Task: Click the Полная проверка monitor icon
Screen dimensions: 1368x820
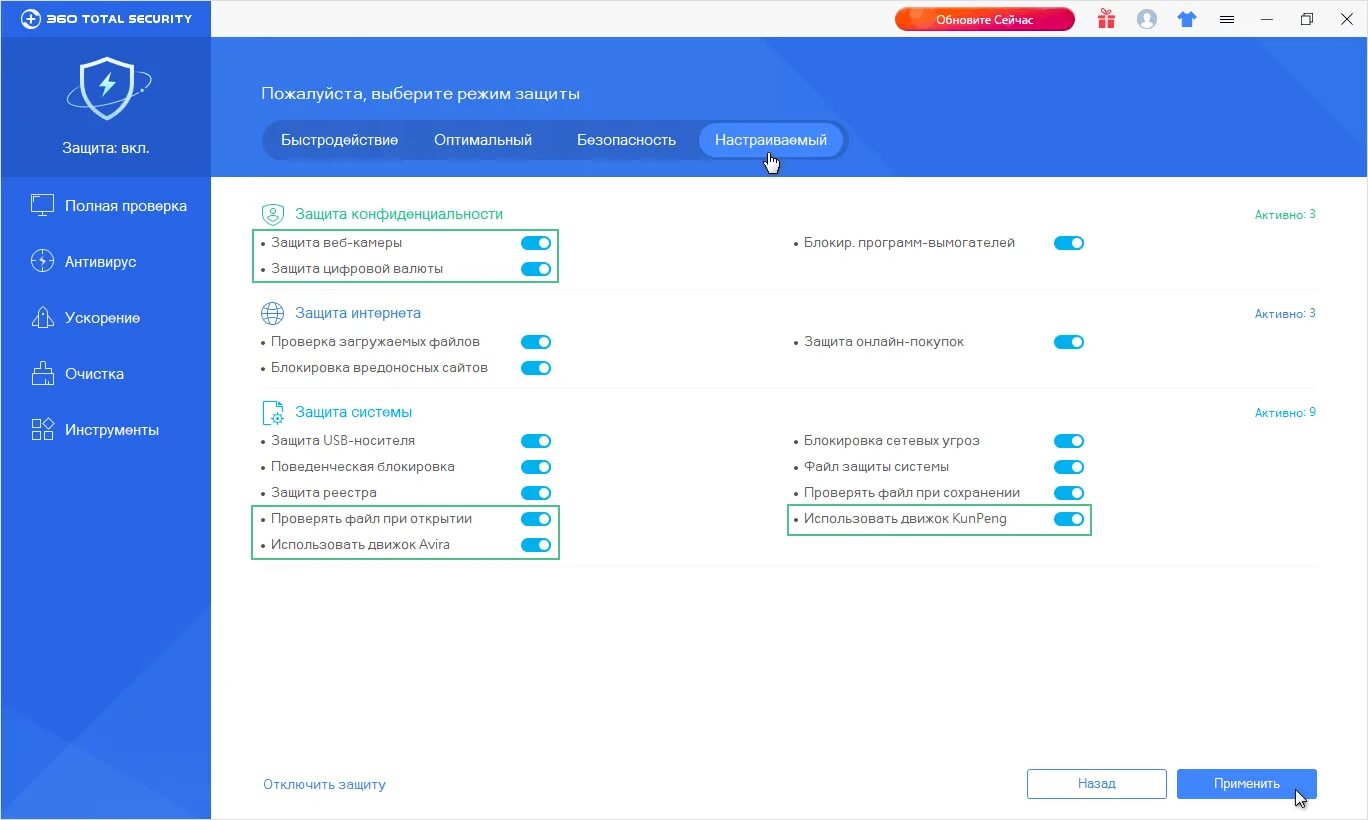Action: pyautogui.click(x=43, y=206)
